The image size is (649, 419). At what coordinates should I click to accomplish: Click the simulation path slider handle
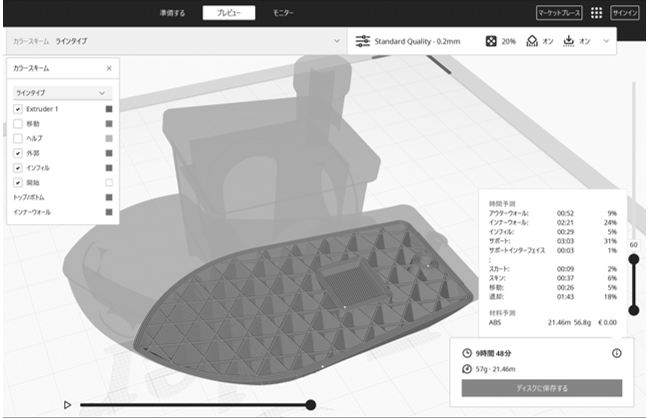[310, 405]
